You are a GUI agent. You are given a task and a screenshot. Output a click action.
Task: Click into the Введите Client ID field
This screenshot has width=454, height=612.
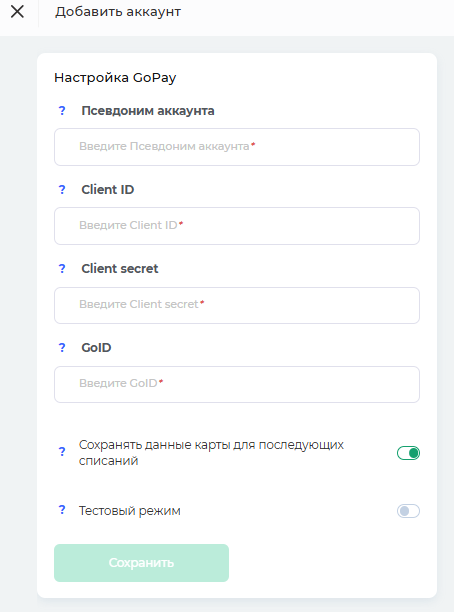tap(237, 226)
